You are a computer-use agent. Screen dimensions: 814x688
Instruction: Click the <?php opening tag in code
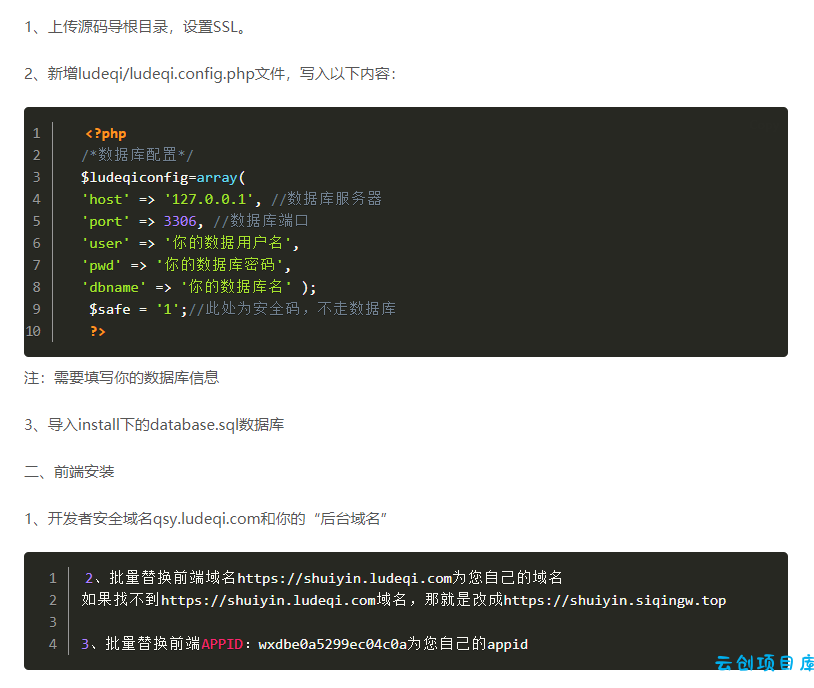pyautogui.click(x=106, y=133)
